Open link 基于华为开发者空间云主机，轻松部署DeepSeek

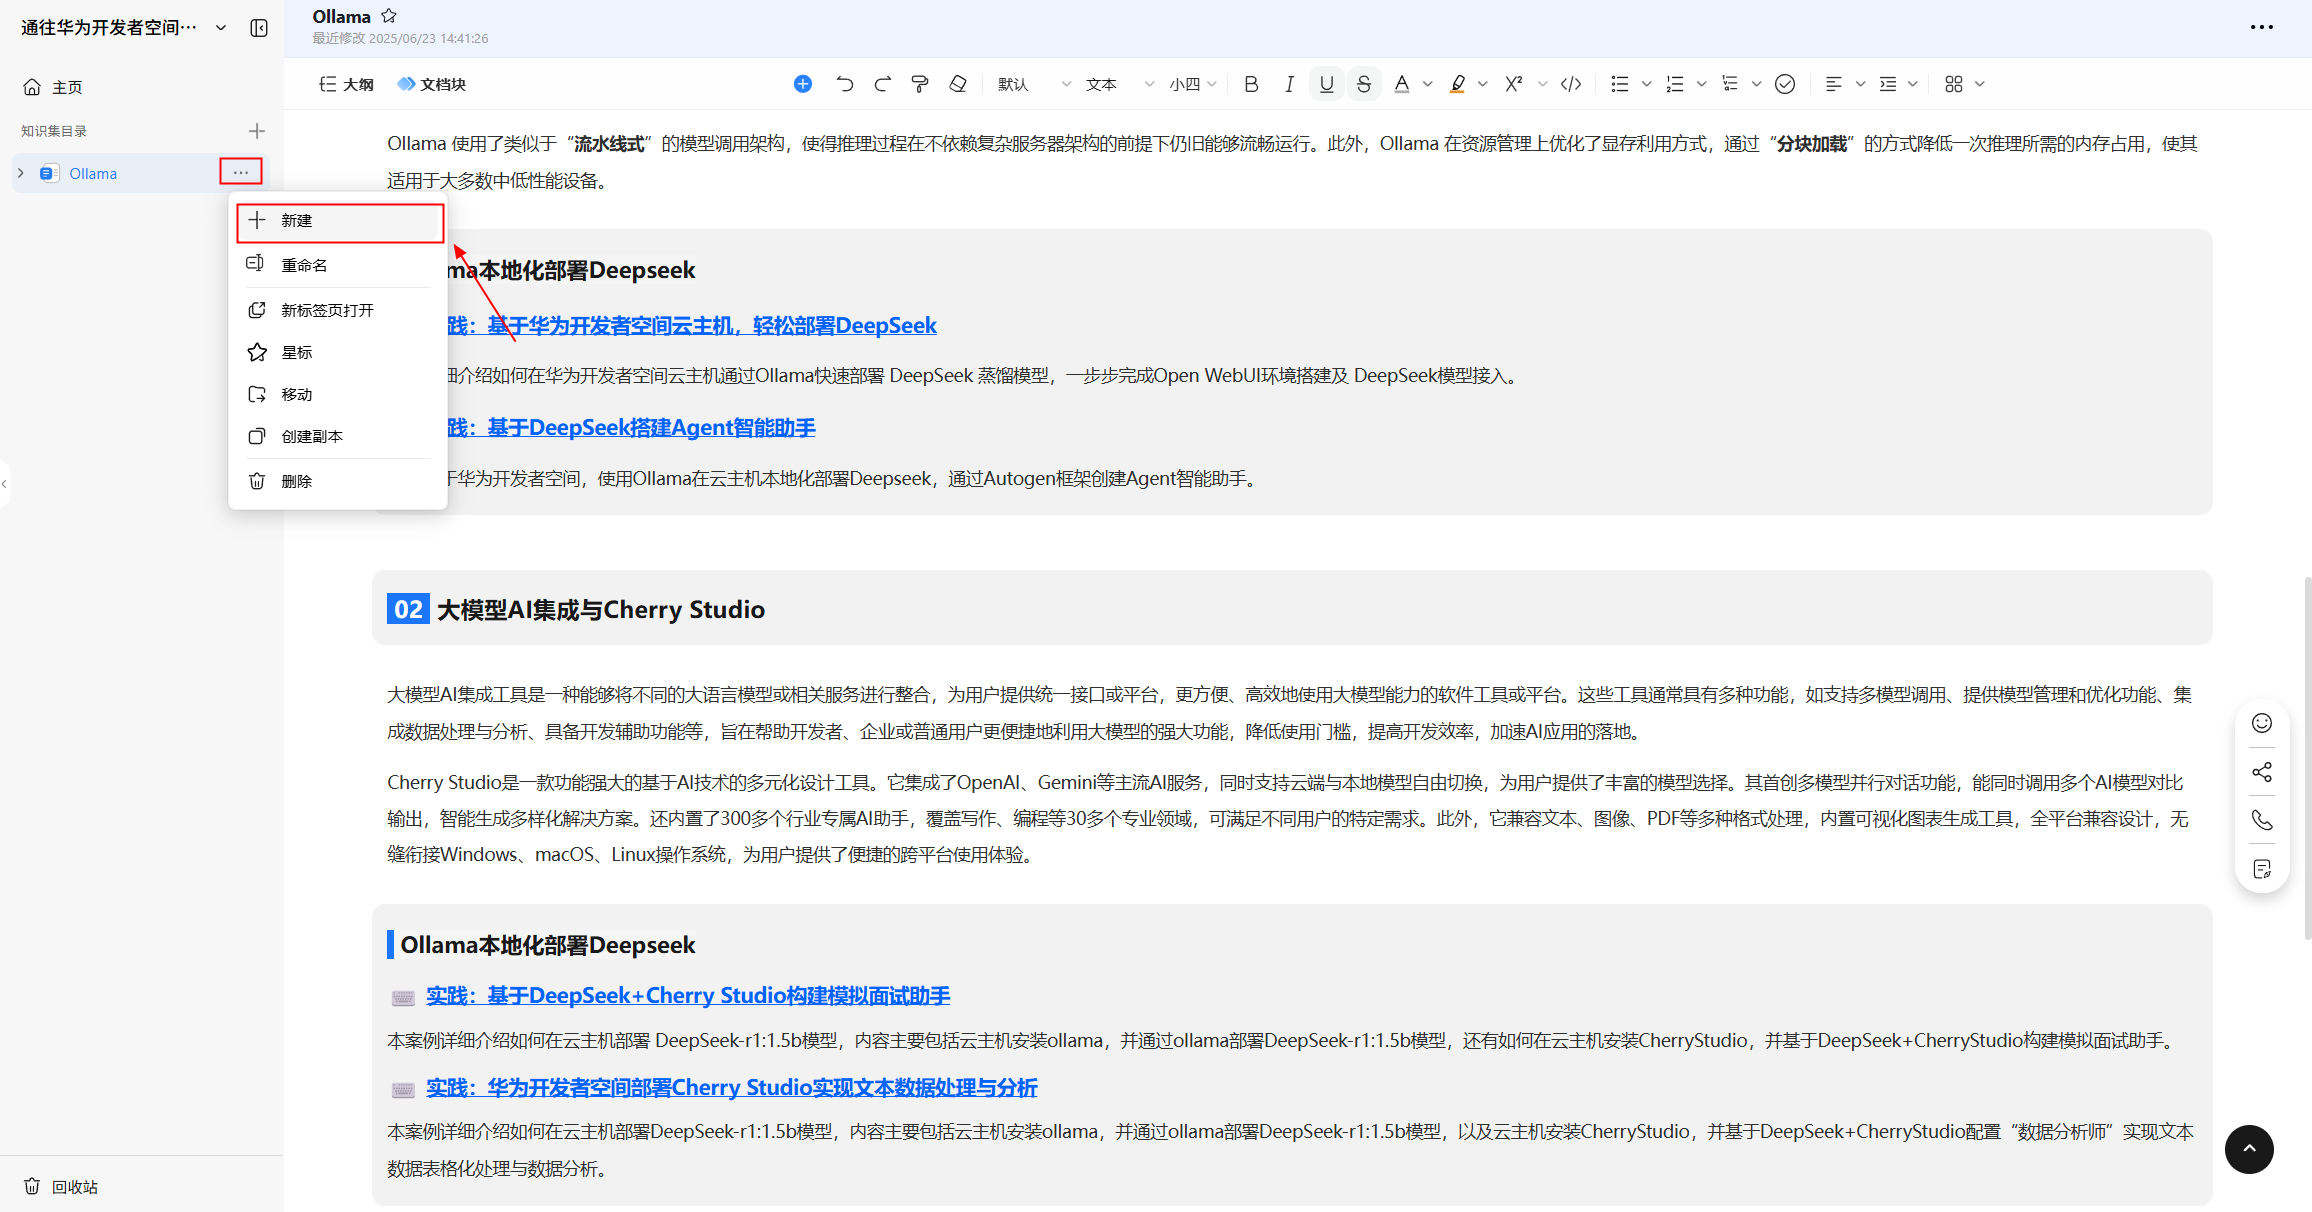tap(711, 325)
